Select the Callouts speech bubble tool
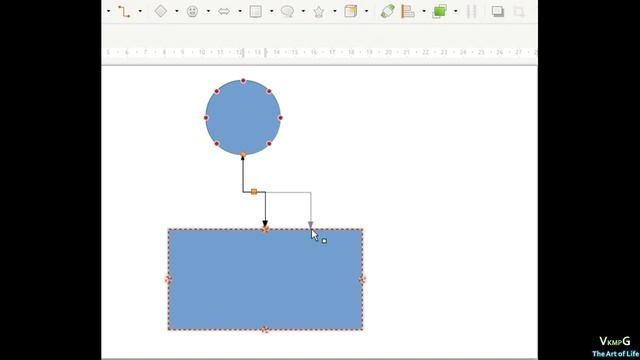 (287, 11)
